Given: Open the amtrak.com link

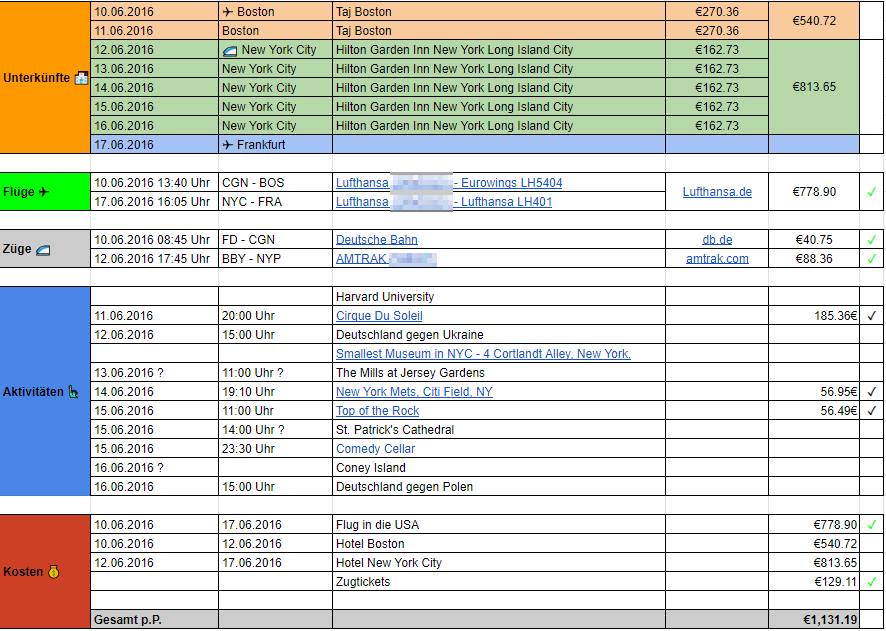Looking at the screenshot, I should pos(717,259).
